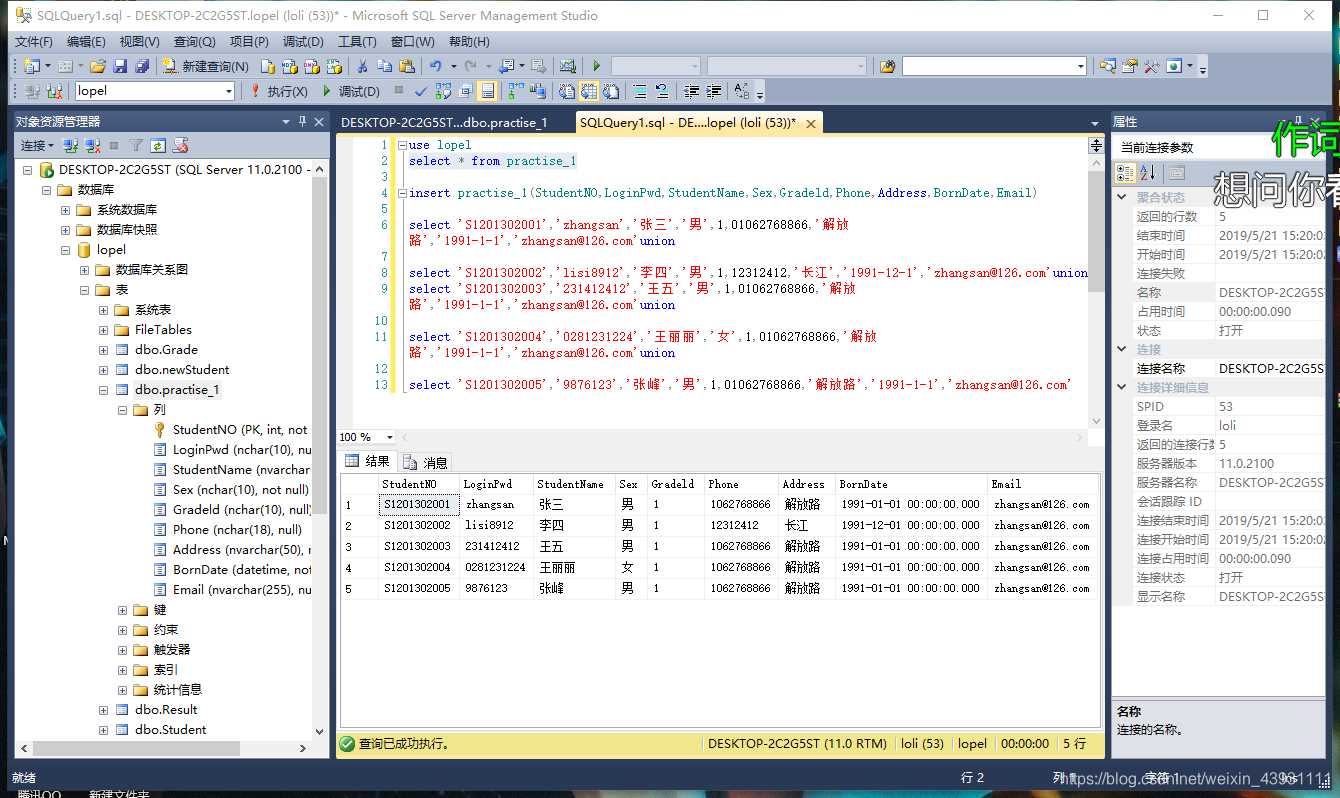Open the Object Explorer Details window icon
Viewport: 1340px width, 798px height.
(x=1107, y=66)
